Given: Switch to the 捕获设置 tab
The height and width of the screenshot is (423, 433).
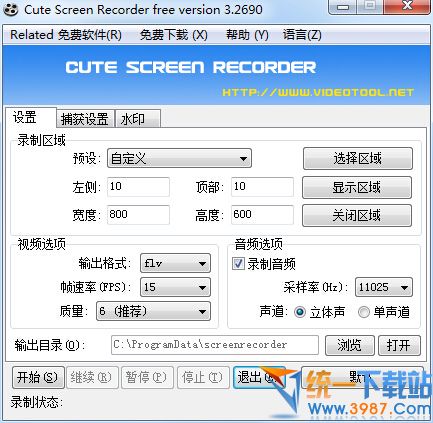Looking at the screenshot, I should coord(85,119).
